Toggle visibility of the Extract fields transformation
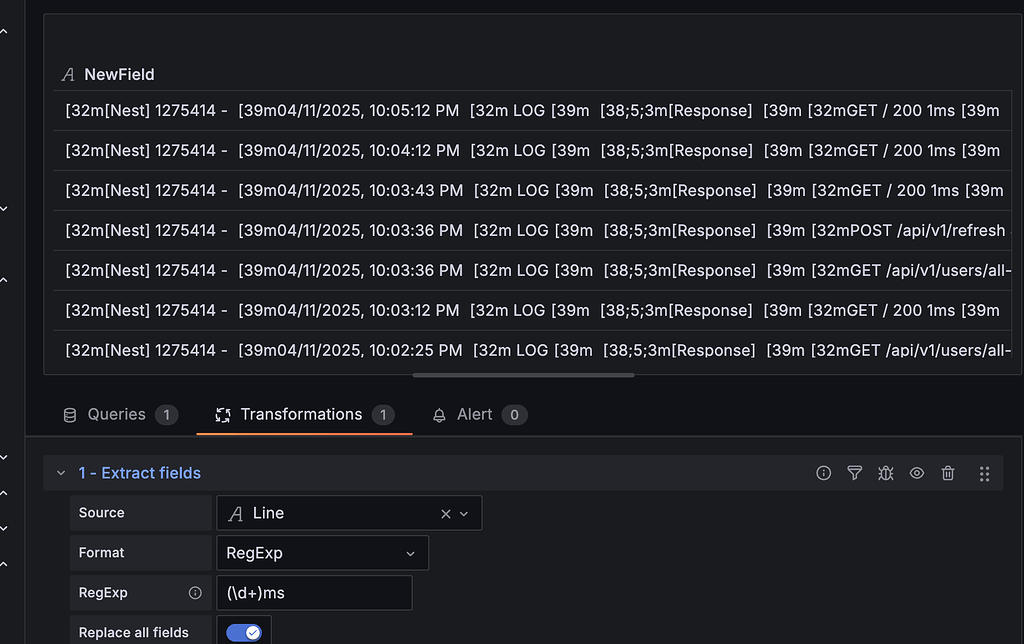Image resolution: width=1024 pixels, height=644 pixels. 917,473
